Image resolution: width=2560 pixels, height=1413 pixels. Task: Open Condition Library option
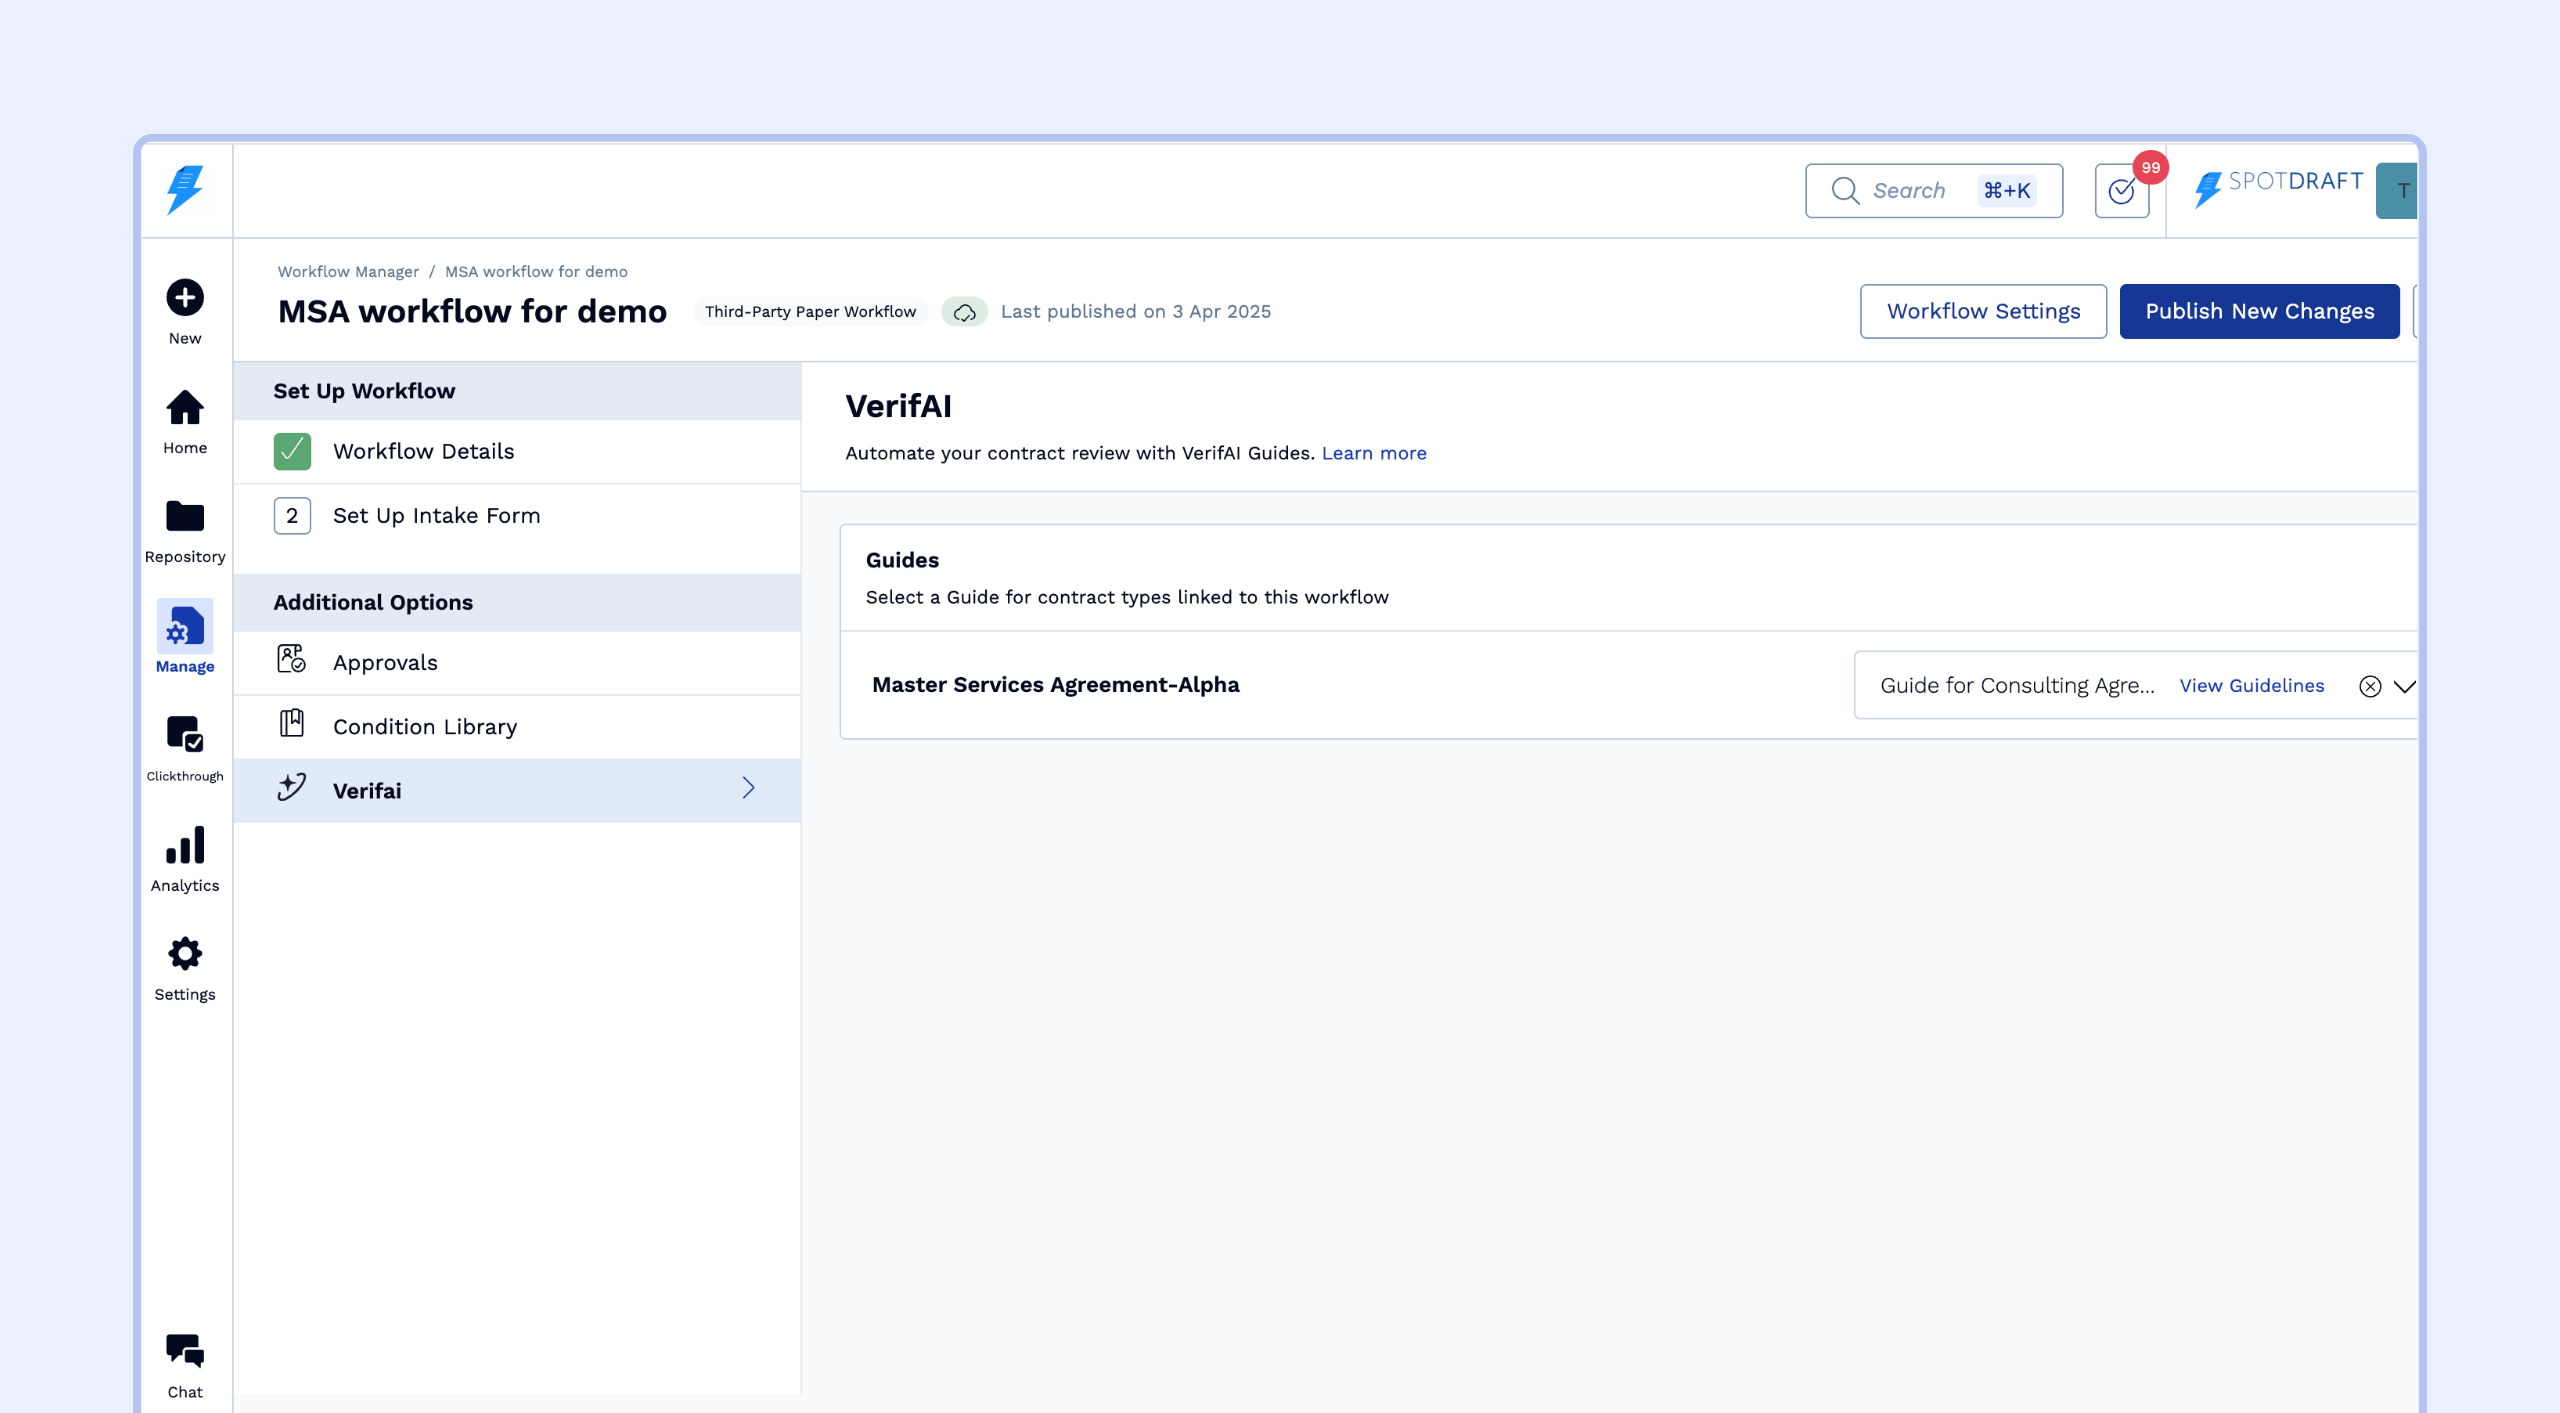coord(424,727)
